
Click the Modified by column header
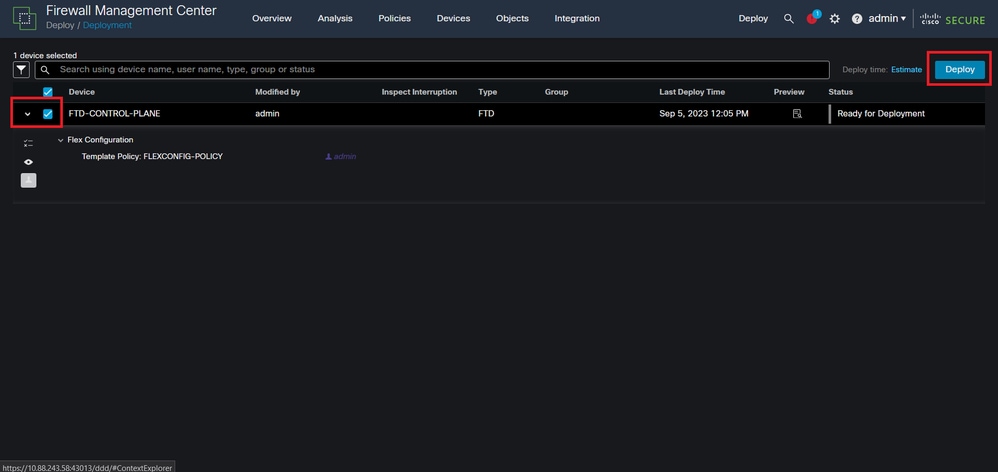[x=278, y=92]
